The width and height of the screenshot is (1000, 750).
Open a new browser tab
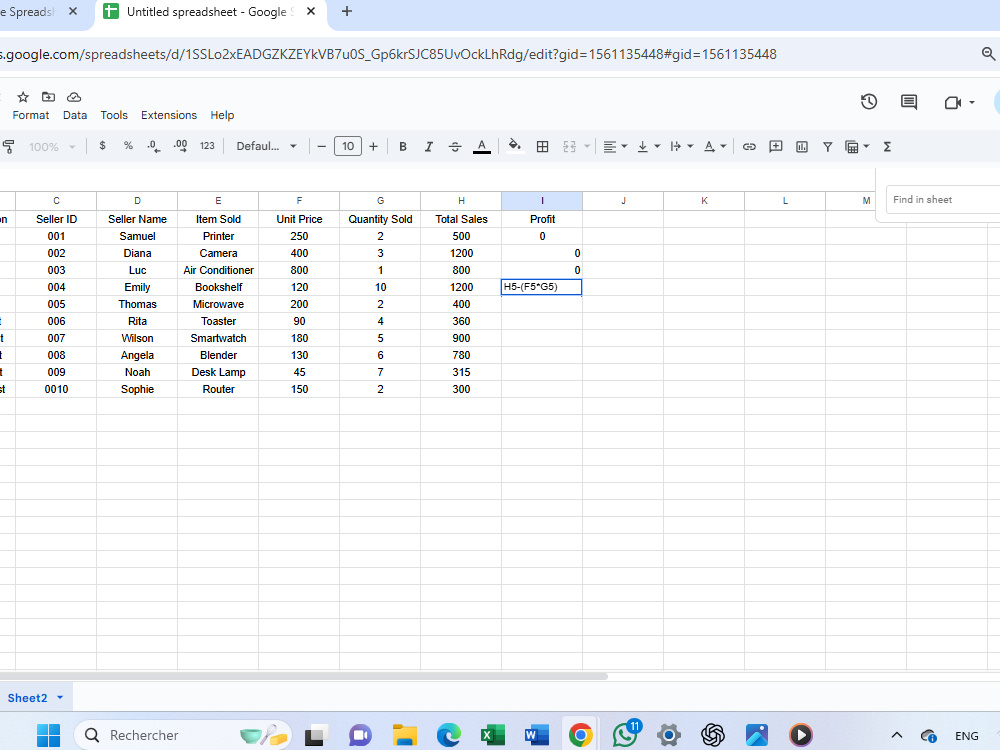coord(346,11)
